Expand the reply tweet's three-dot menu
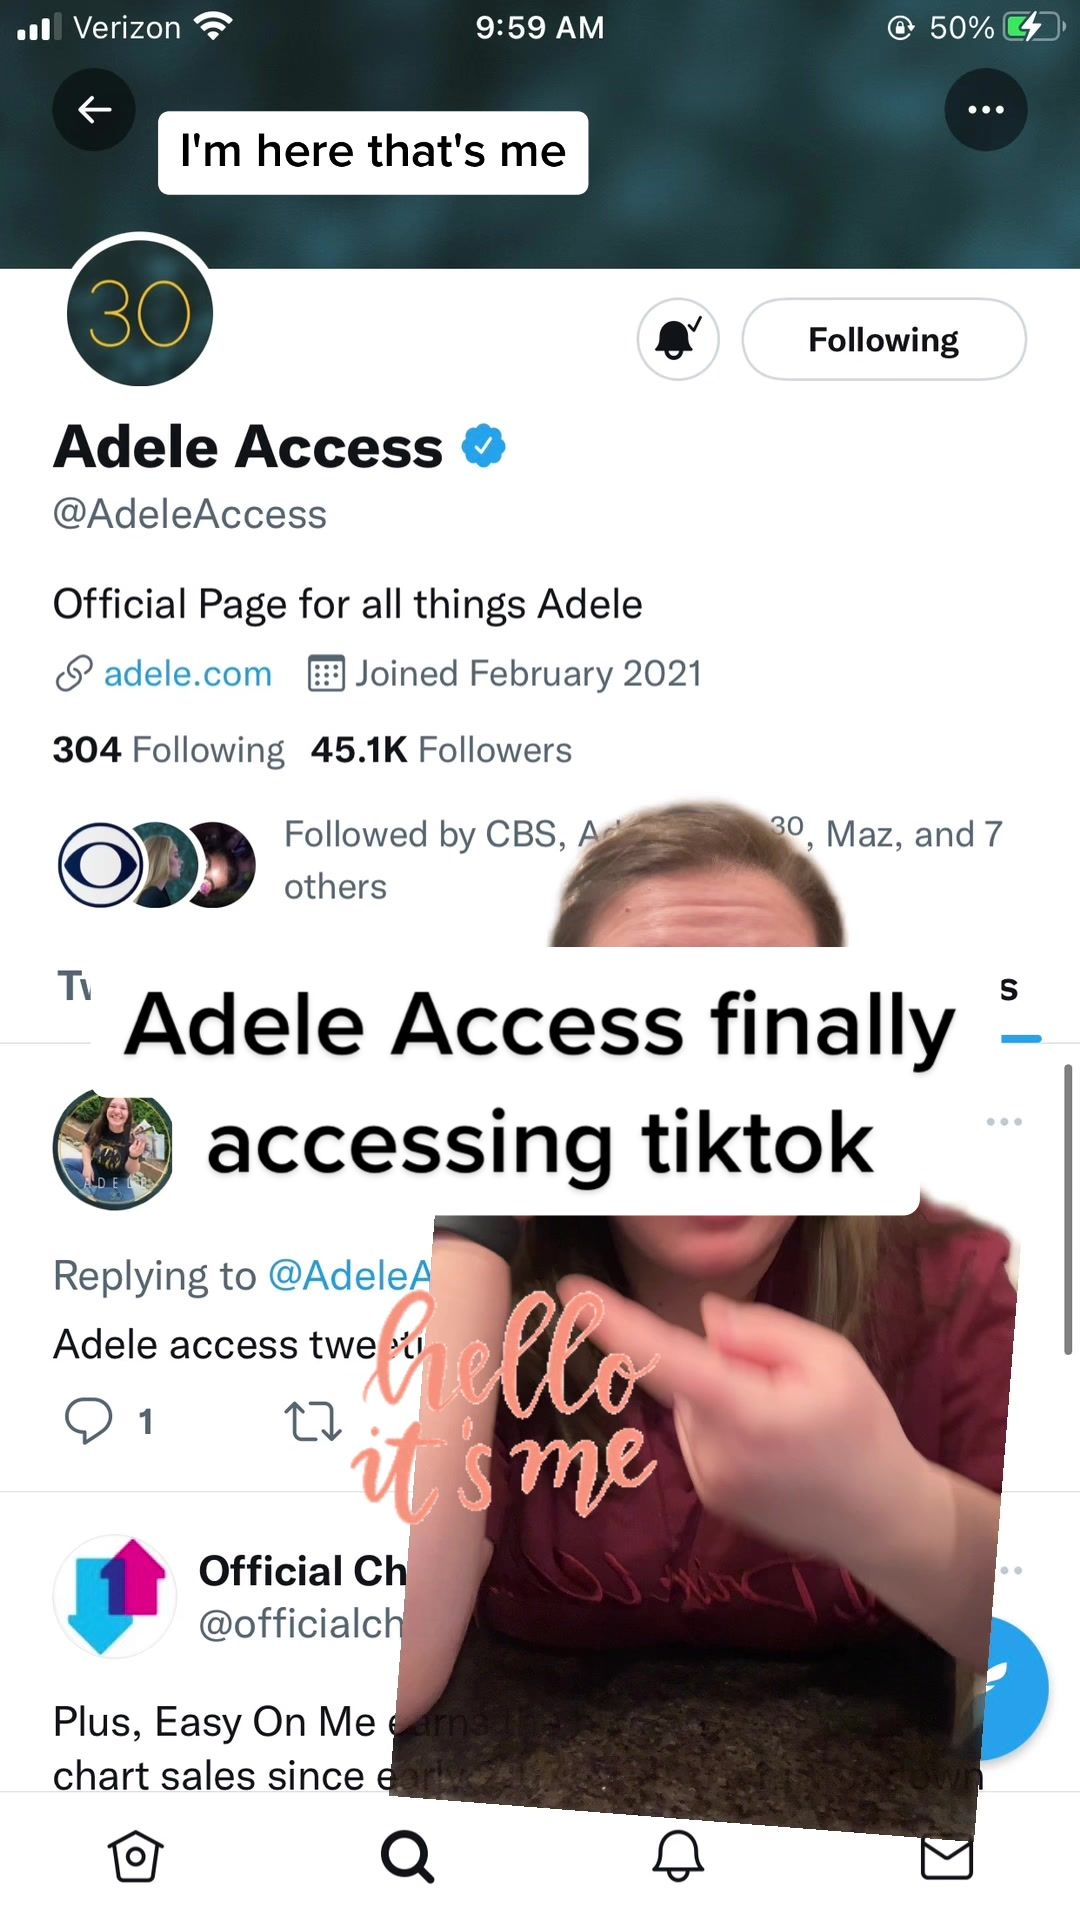Screen dimensions: 1080x1920 pos(1004,1121)
